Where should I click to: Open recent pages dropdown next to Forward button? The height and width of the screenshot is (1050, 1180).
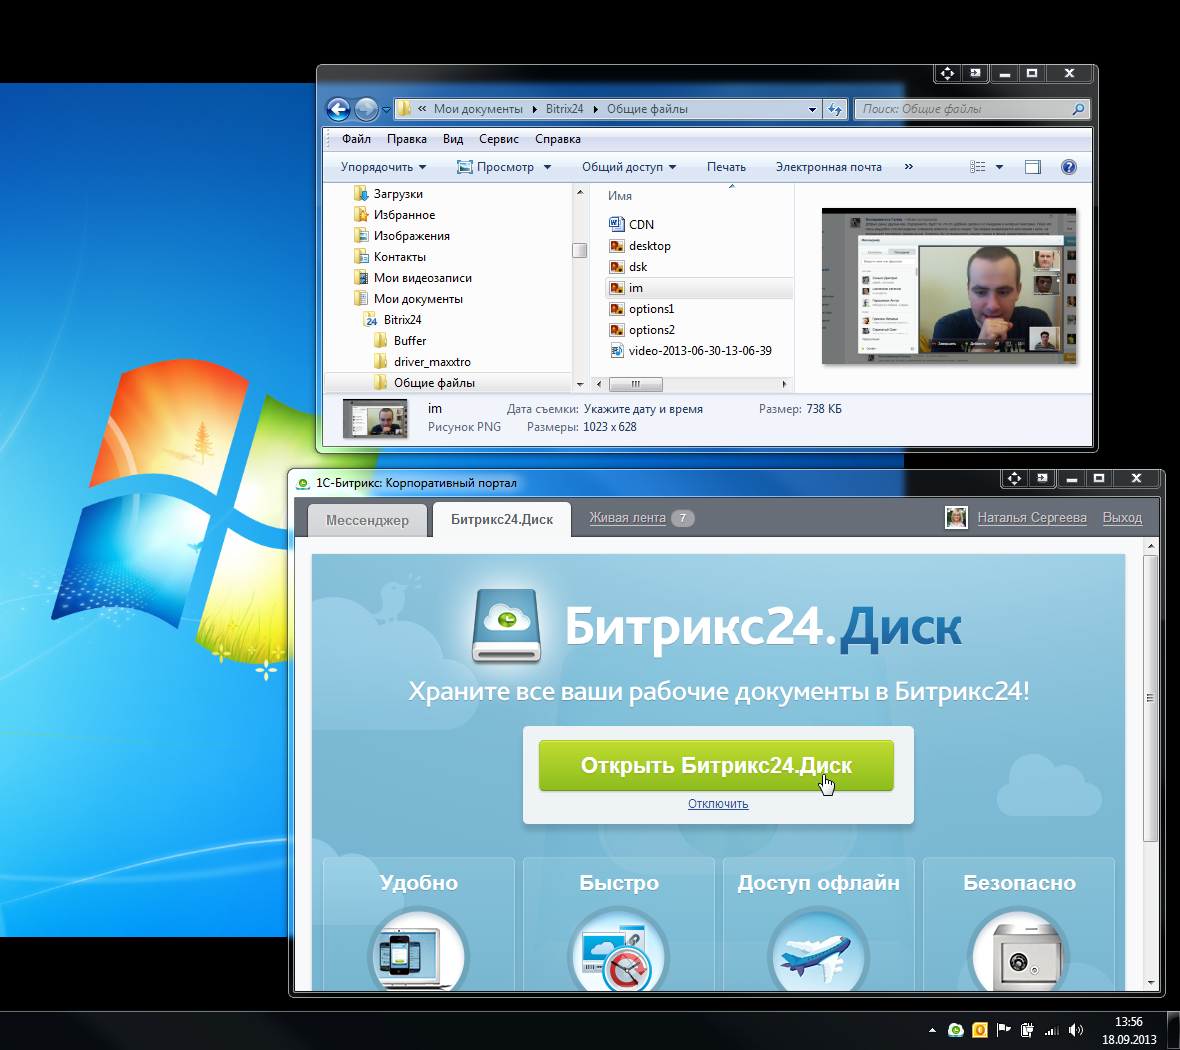pos(386,110)
